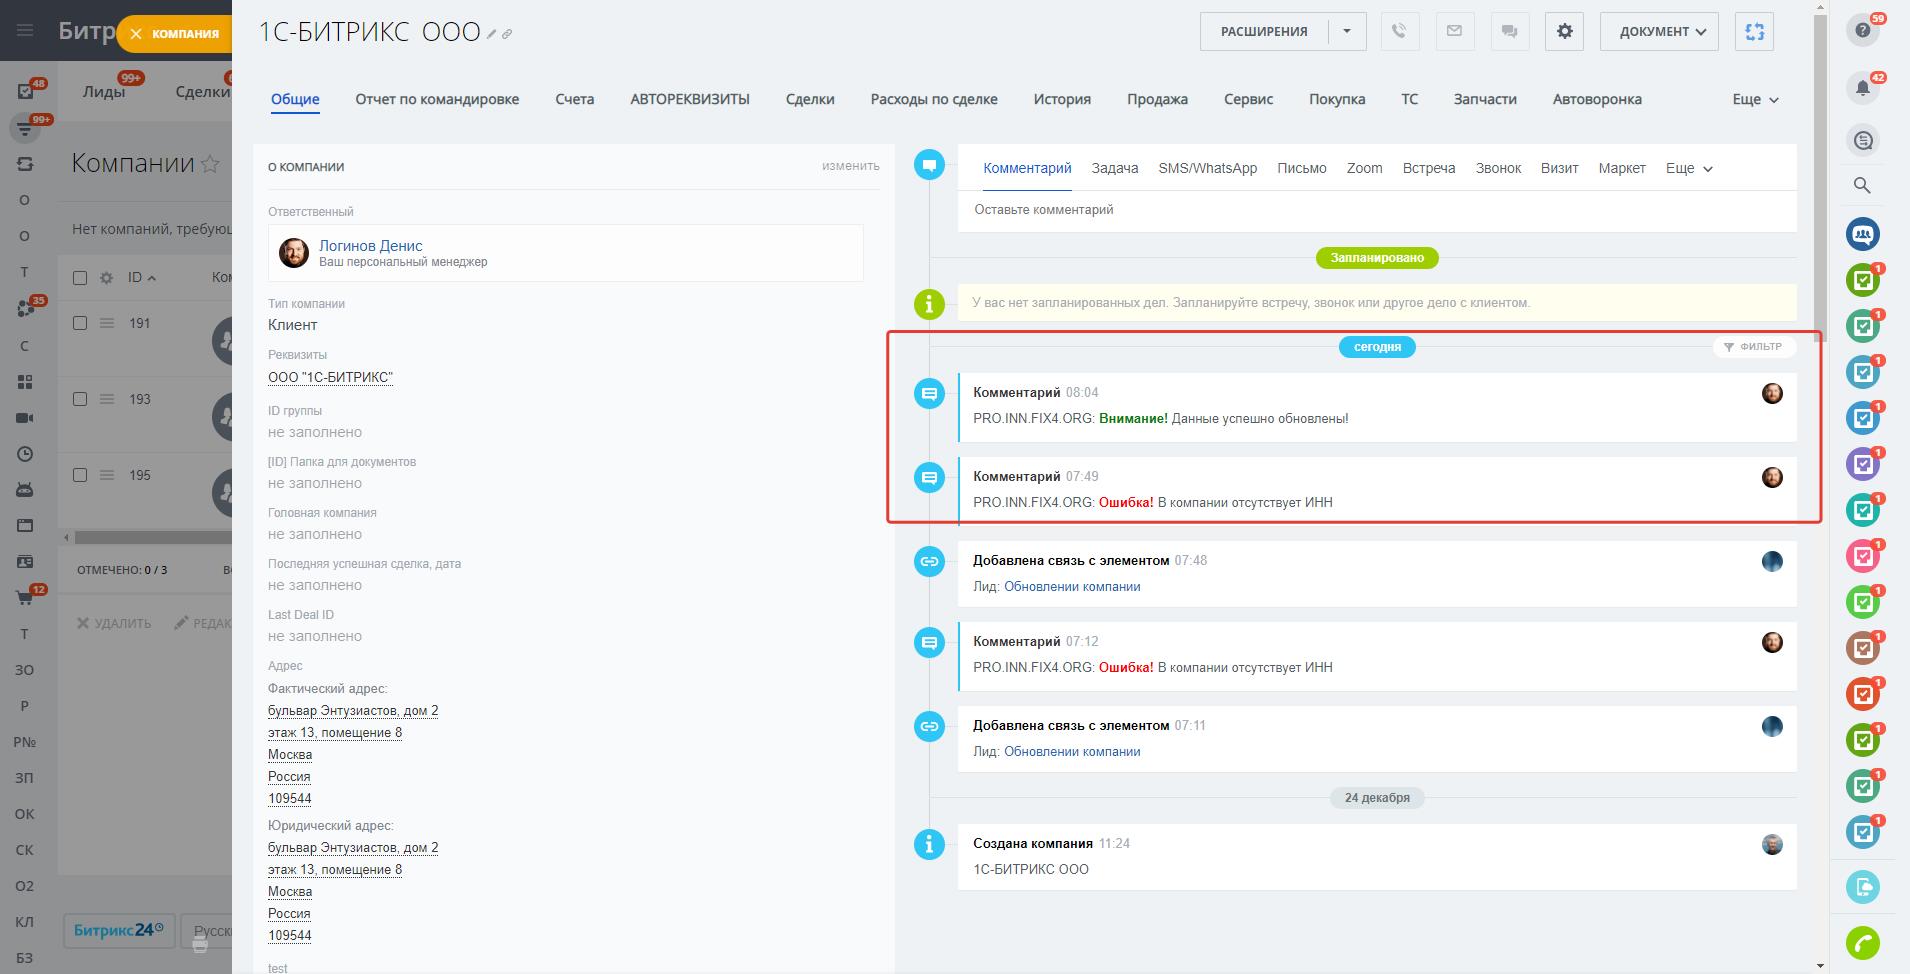Open Логинов Денис profile link
The width and height of the screenshot is (1910, 974).
[x=371, y=245]
